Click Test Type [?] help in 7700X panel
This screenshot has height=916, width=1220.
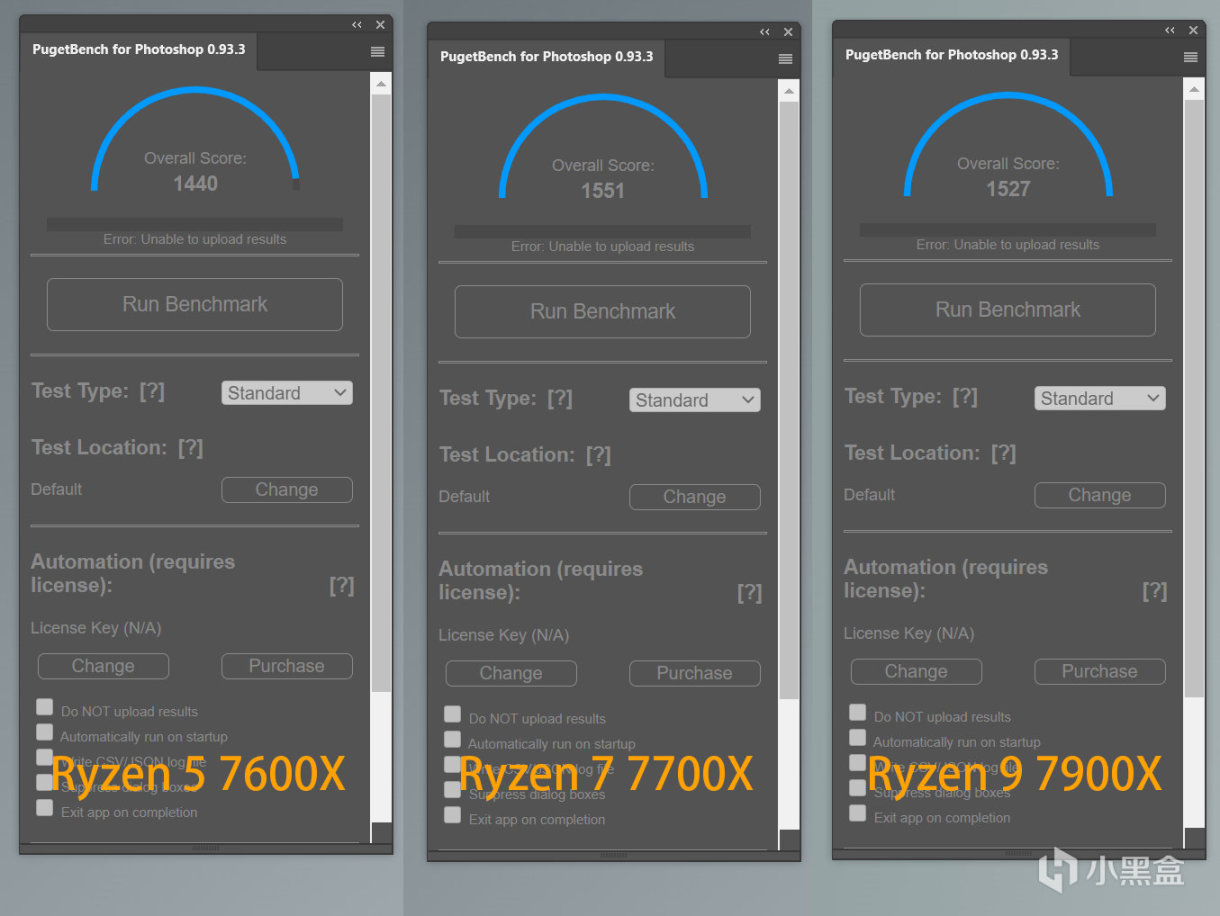[560, 398]
